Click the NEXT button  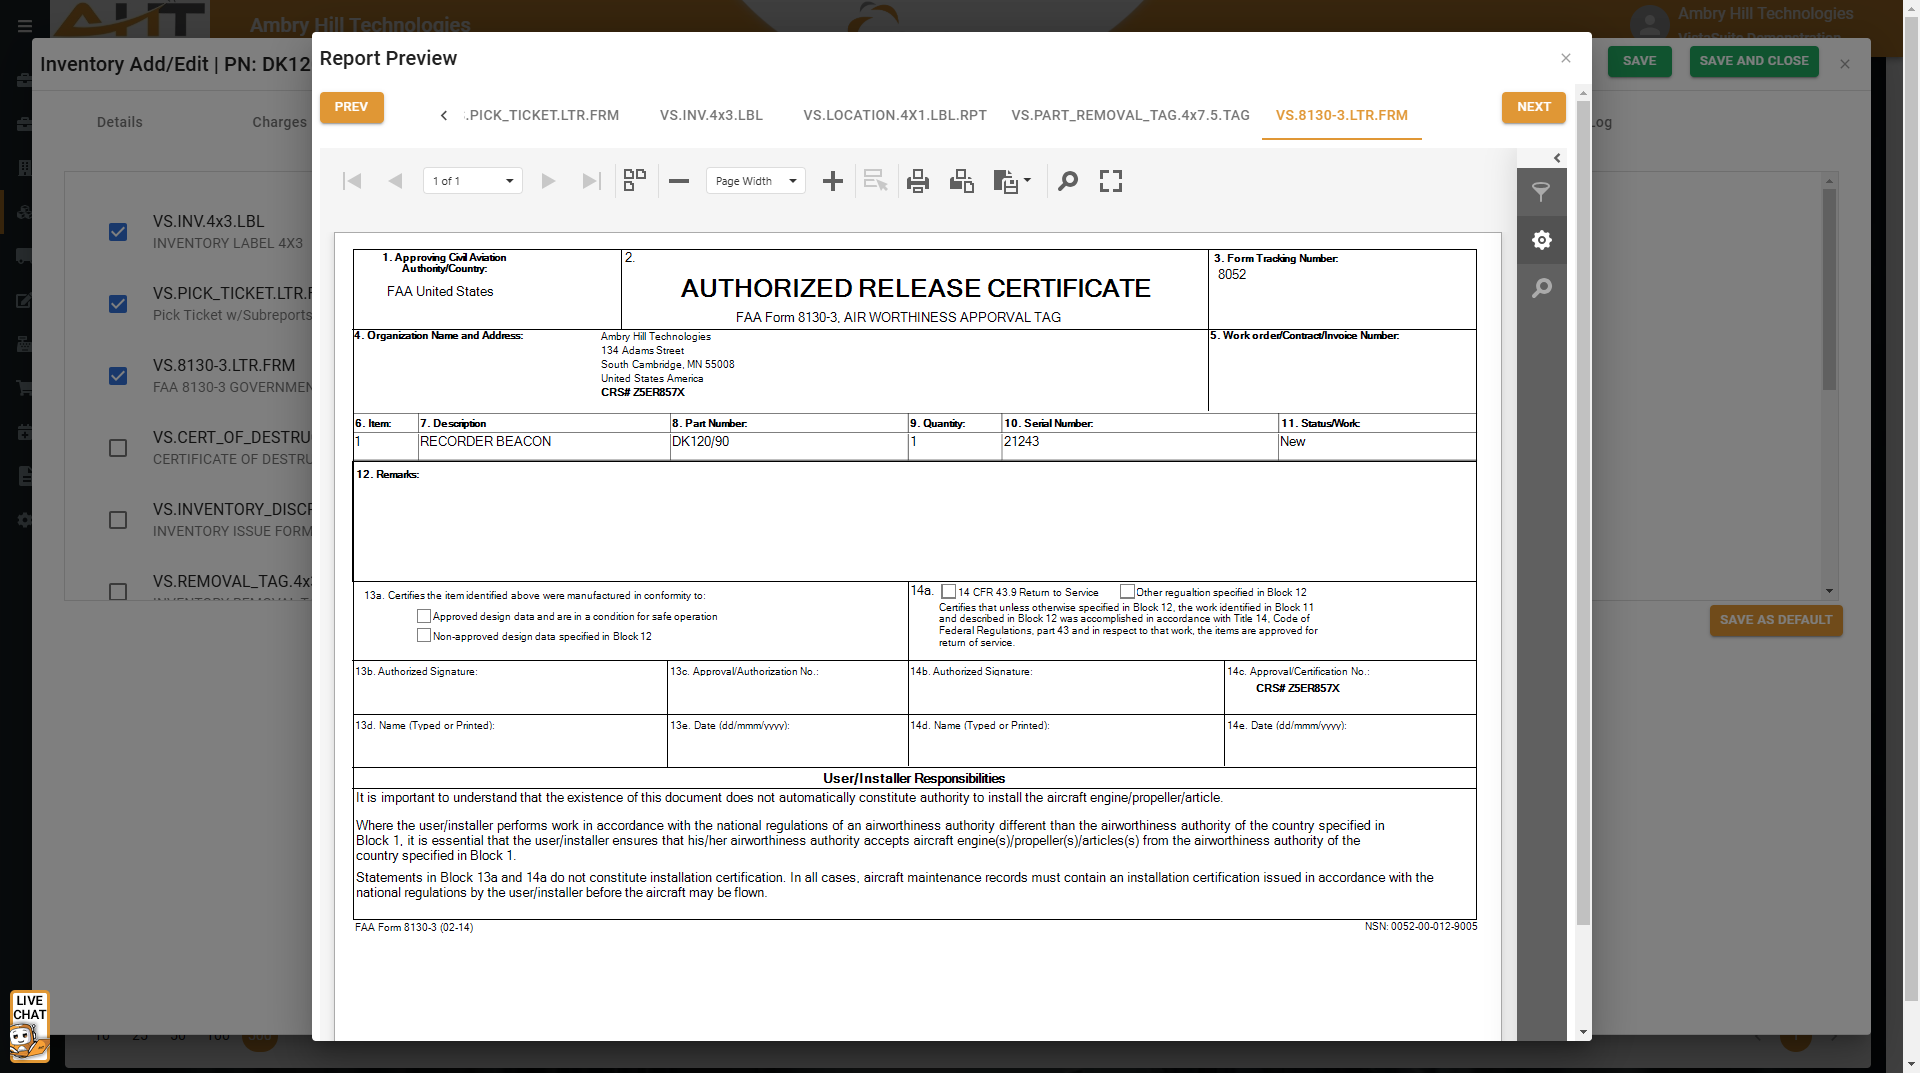click(1533, 107)
